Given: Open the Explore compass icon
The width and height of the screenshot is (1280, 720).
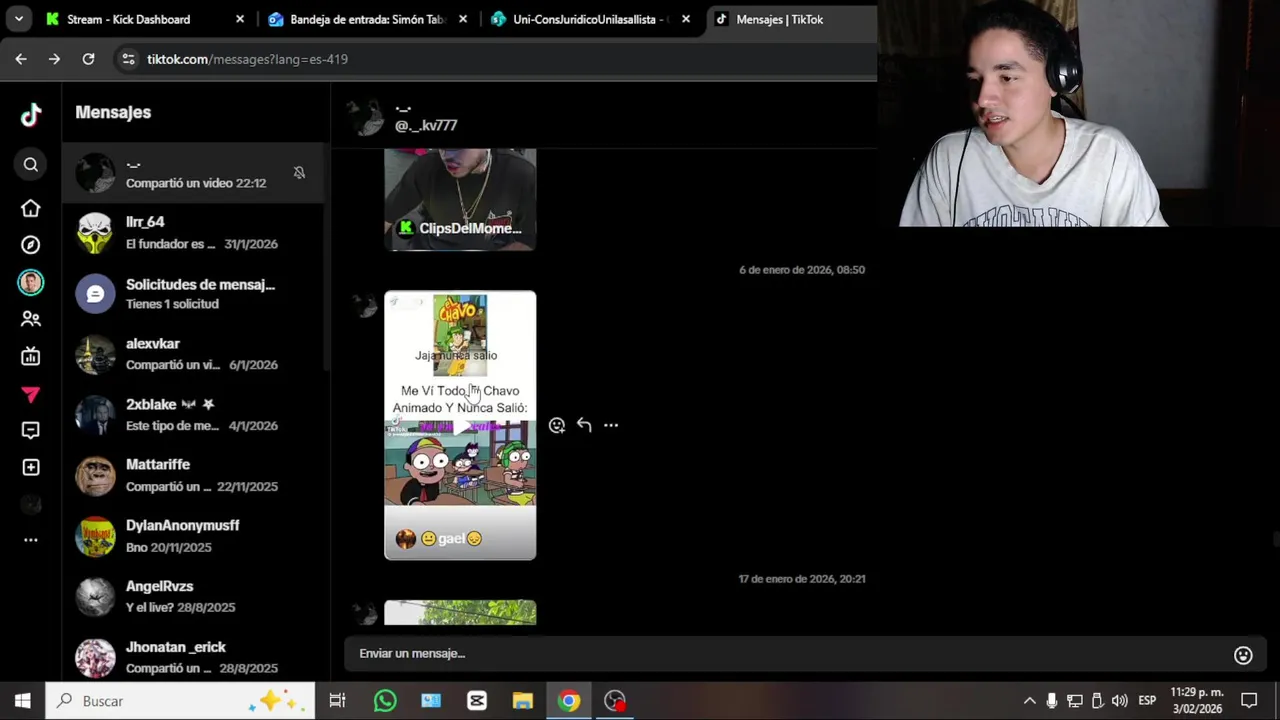Looking at the screenshot, I should (x=31, y=245).
